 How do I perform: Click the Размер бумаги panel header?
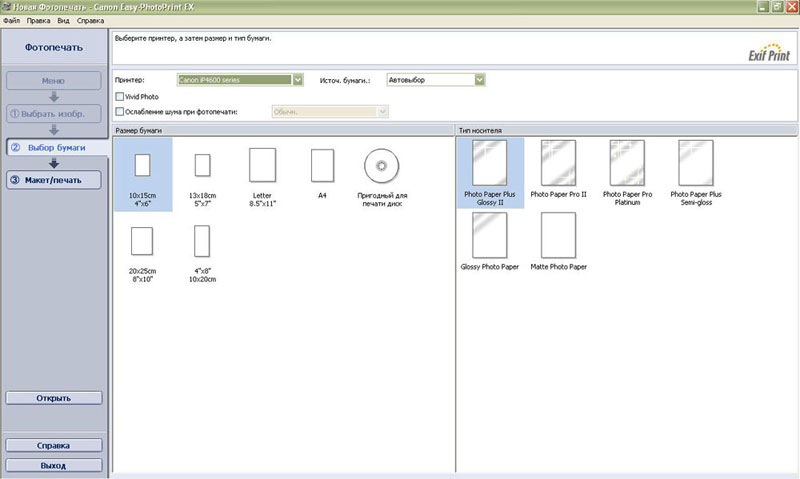283,131
